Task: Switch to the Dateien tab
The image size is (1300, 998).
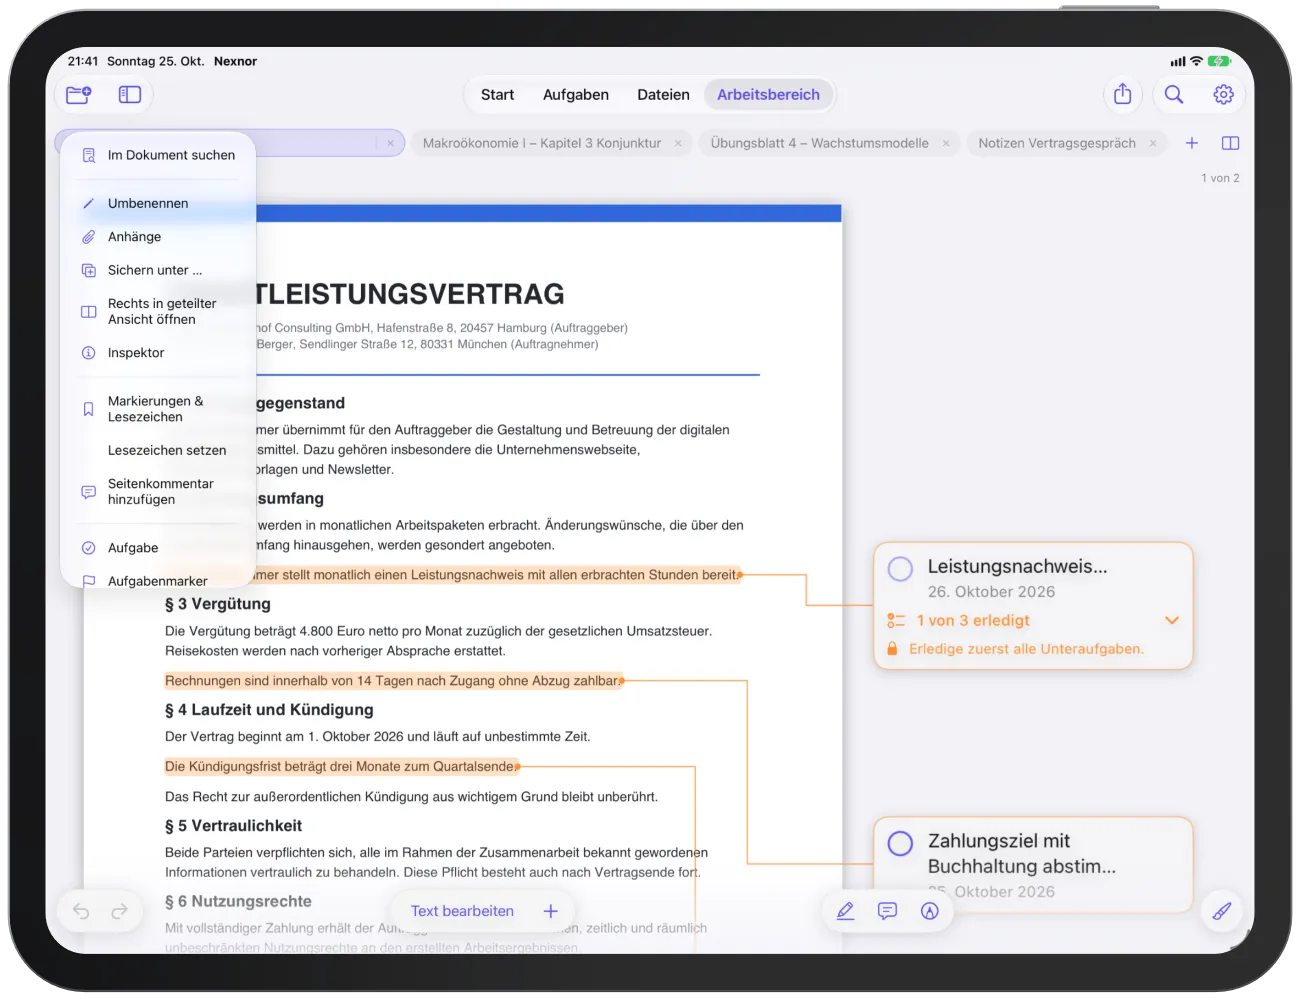Action: click(x=663, y=95)
